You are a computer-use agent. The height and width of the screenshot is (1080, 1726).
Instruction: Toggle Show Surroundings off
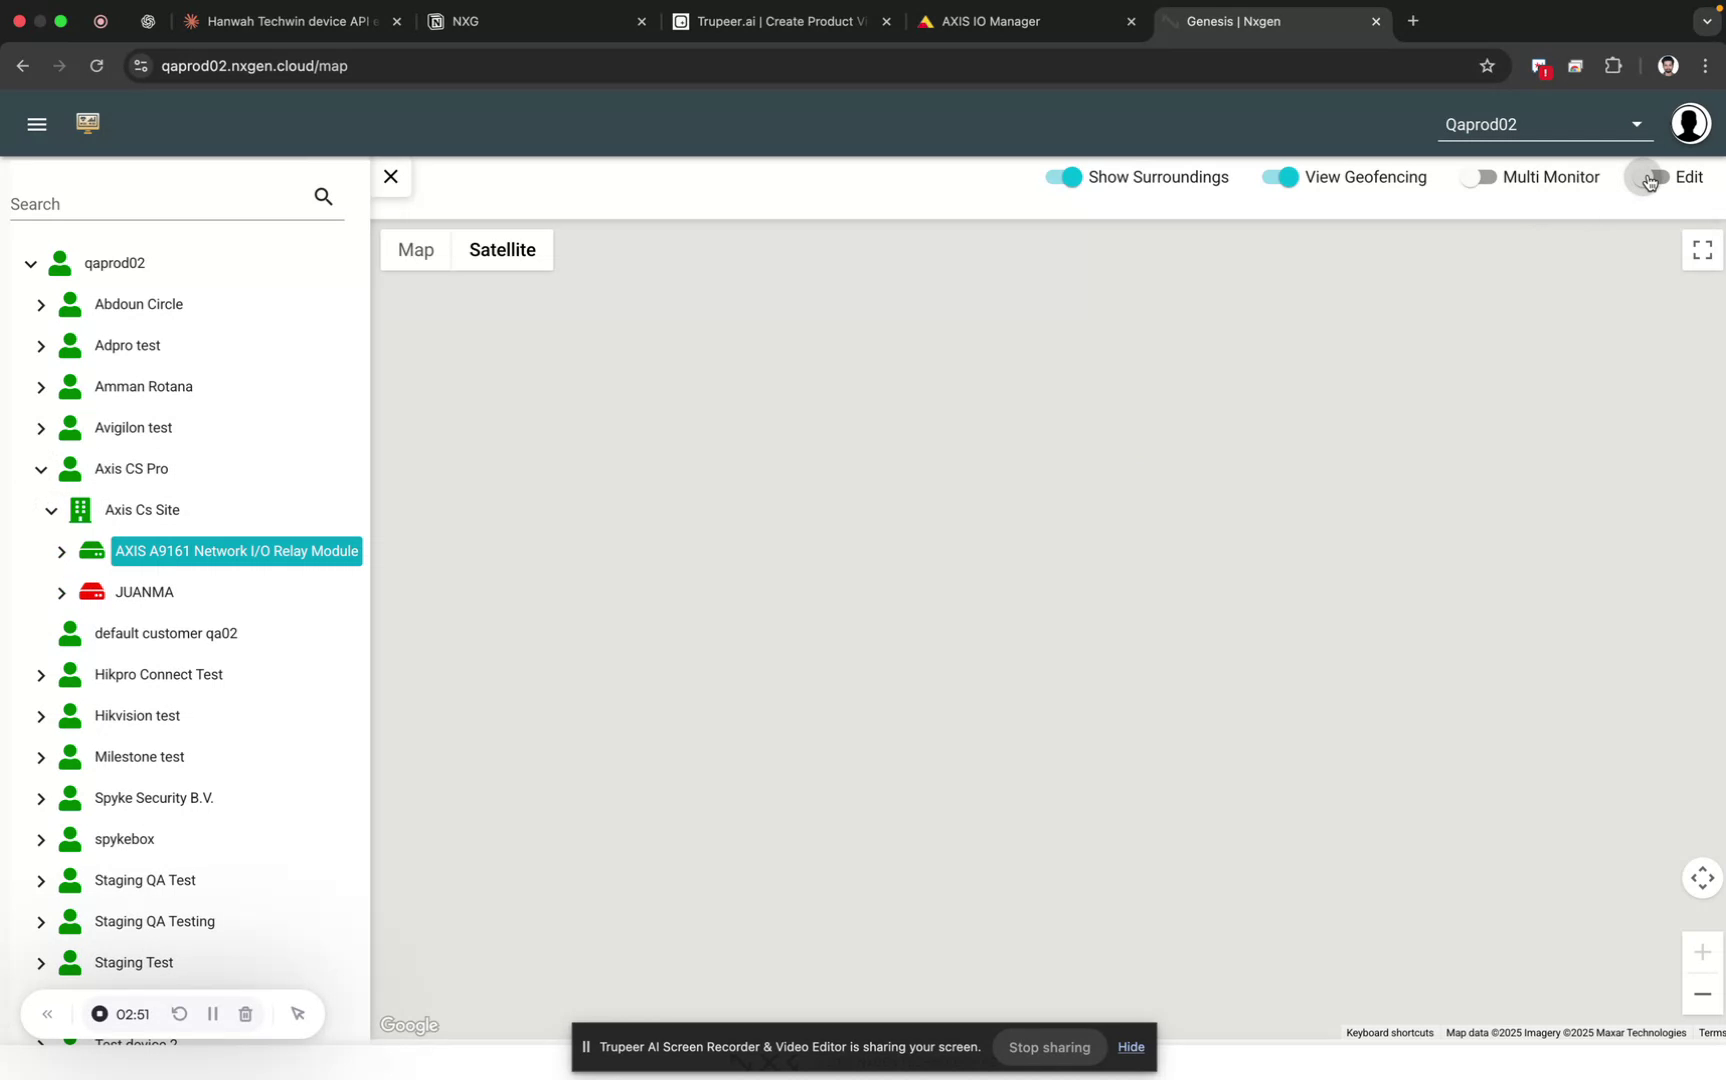click(1064, 177)
